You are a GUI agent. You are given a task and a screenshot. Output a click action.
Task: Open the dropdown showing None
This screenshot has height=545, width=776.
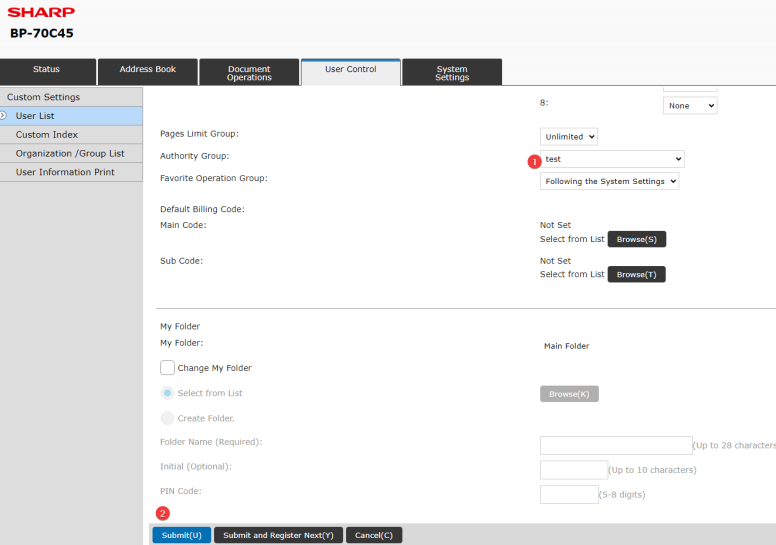point(690,105)
